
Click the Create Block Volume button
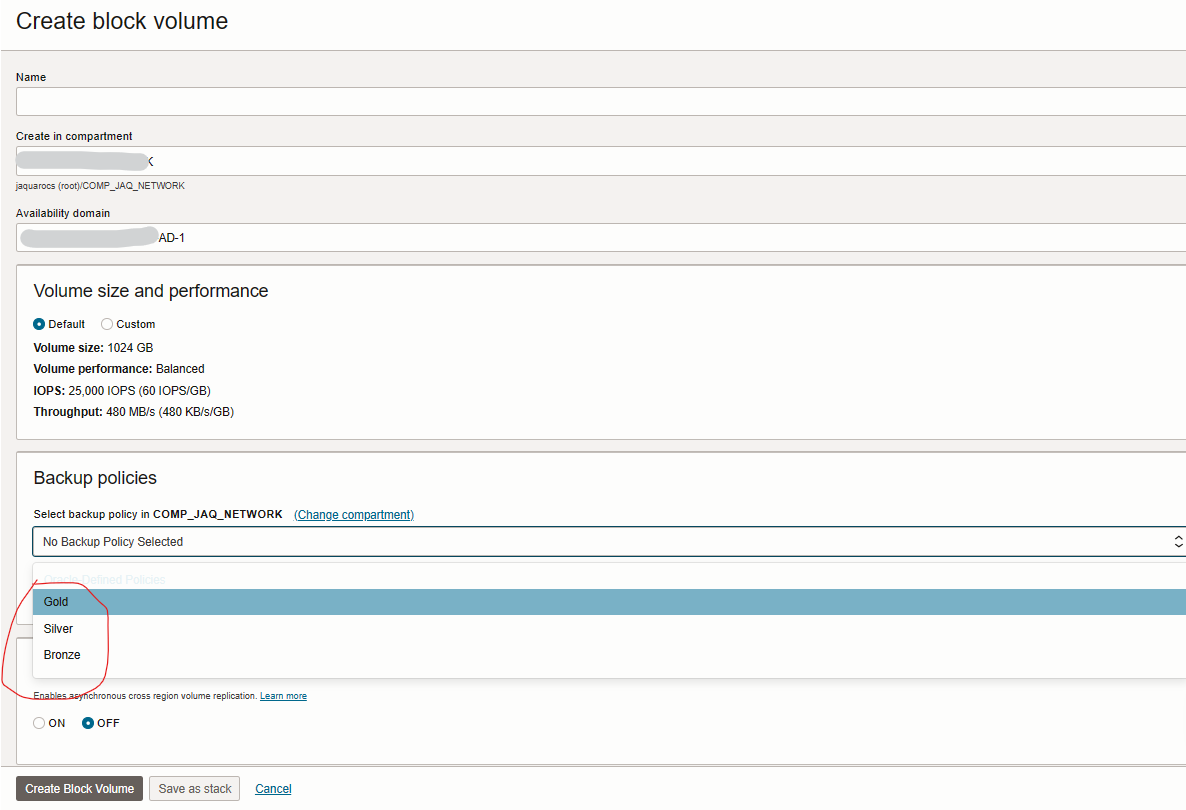click(78, 788)
